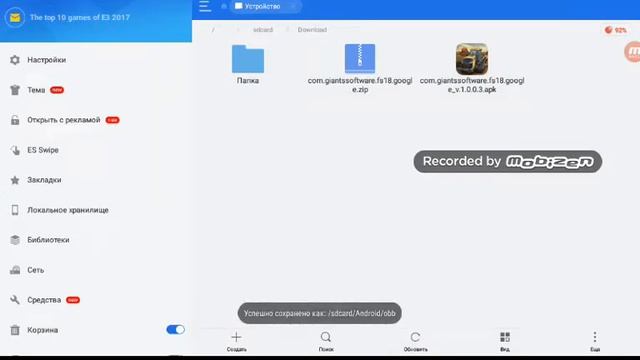Click the Закладки star icon

[15, 180]
